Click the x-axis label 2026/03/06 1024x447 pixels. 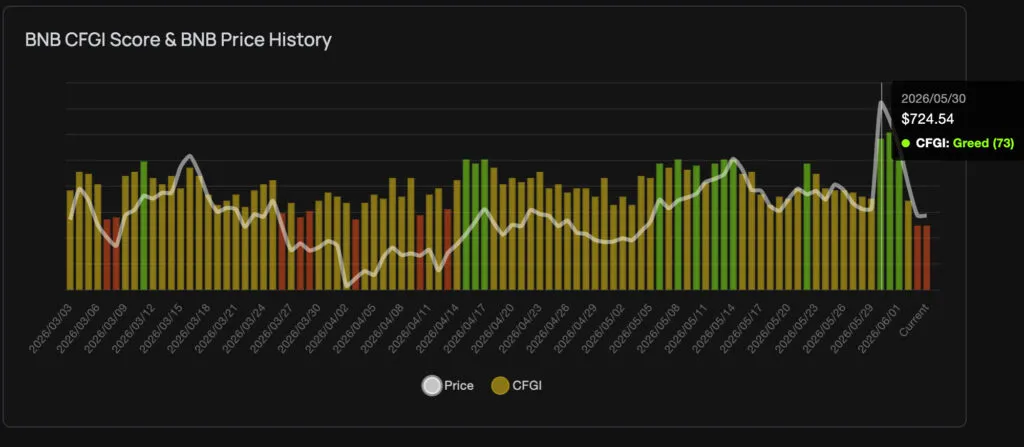pyautogui.click(x=78, y=329)
